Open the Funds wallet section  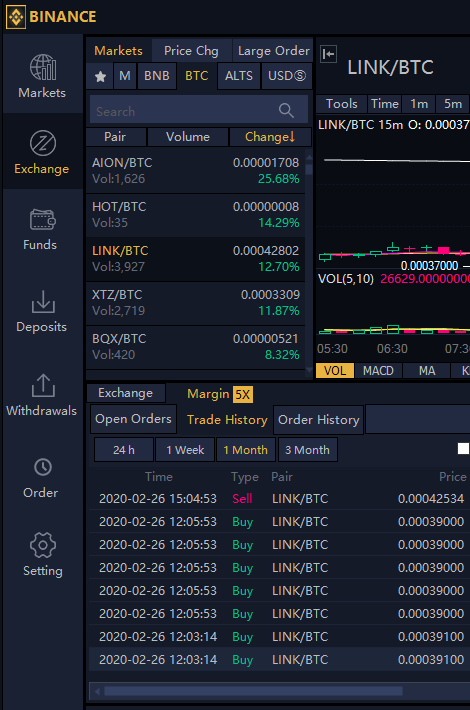click(42, 229)
